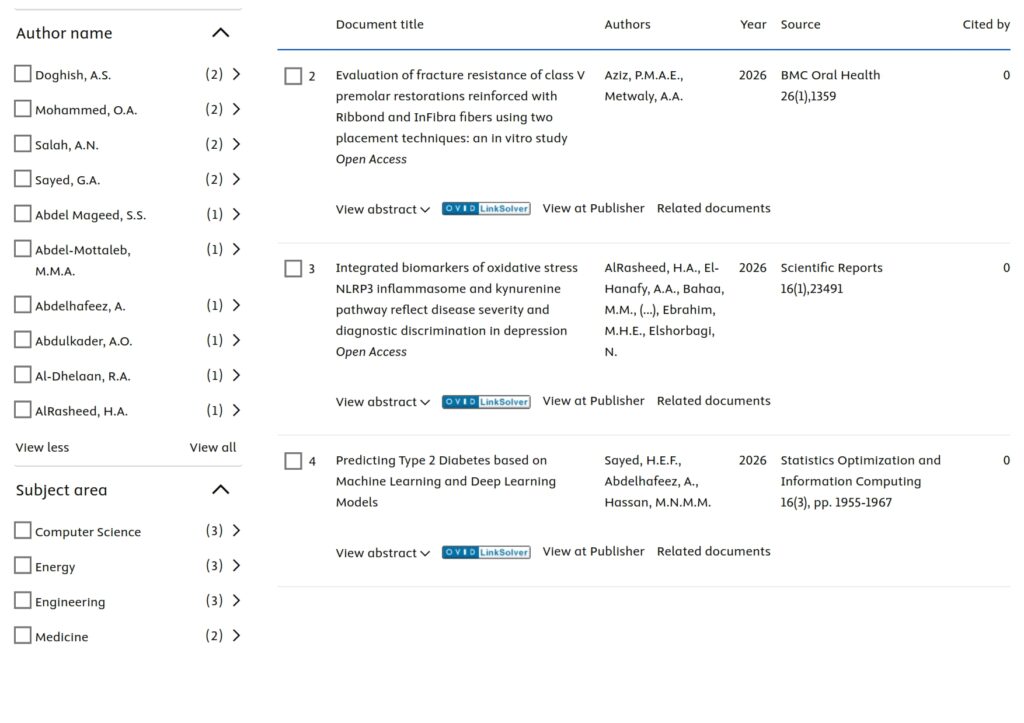Collapse the Subject area filter section
This screenshot has height=723, width=1024.
coord(221,489)
